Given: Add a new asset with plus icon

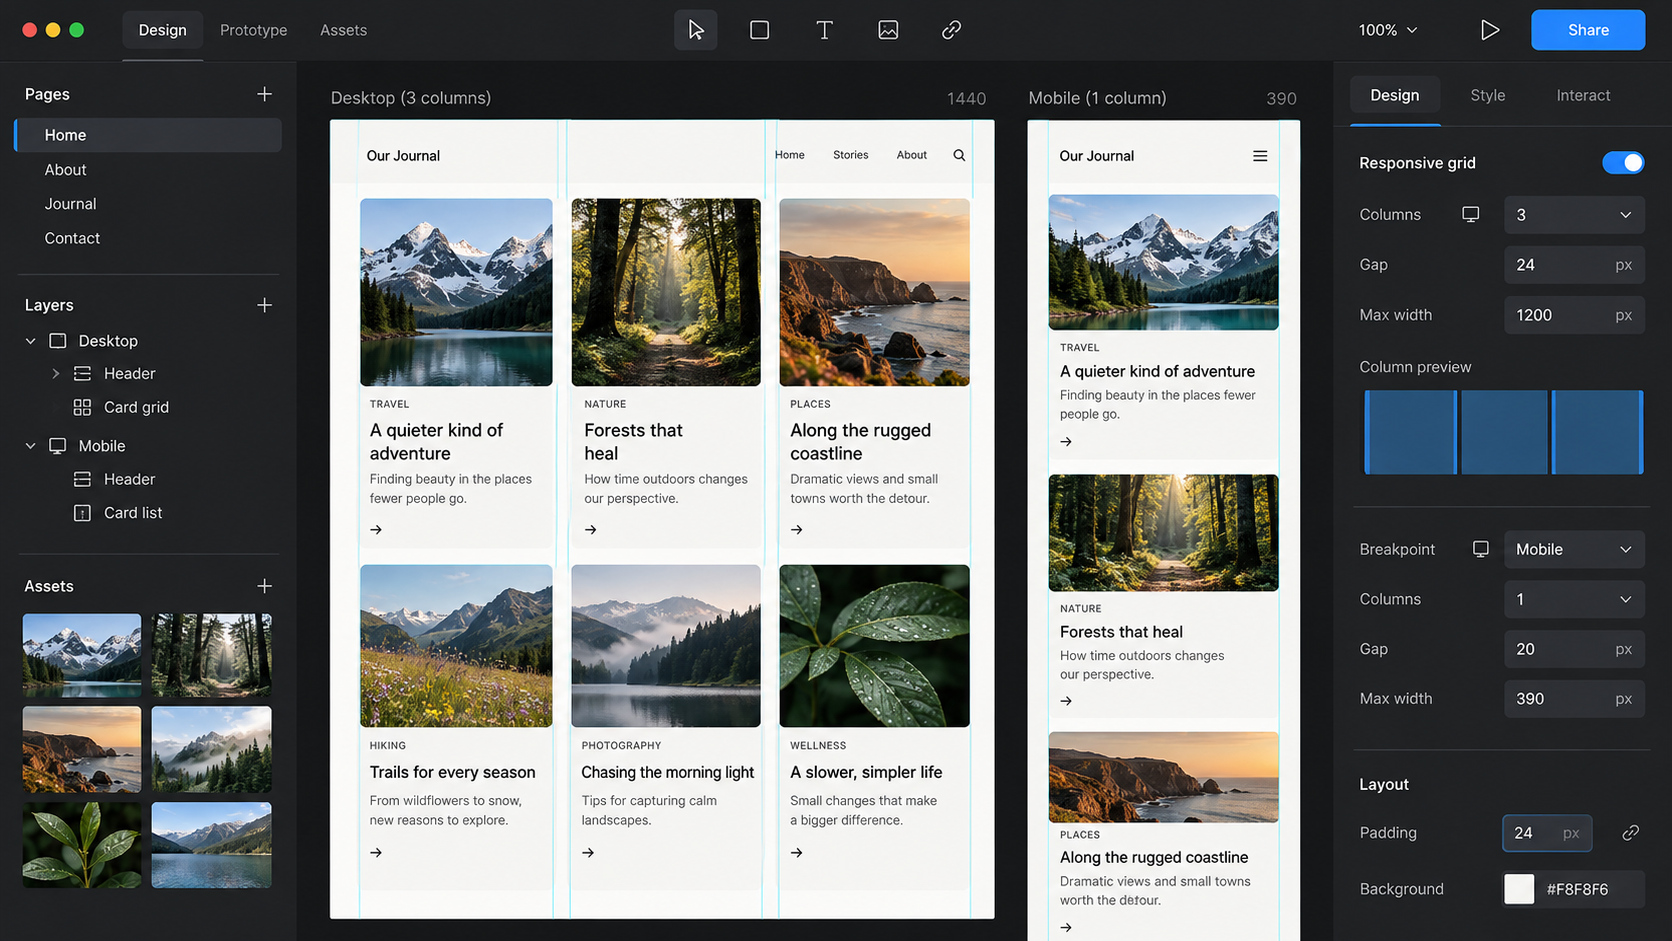Looking at the screenshot, I should [264, 586].
